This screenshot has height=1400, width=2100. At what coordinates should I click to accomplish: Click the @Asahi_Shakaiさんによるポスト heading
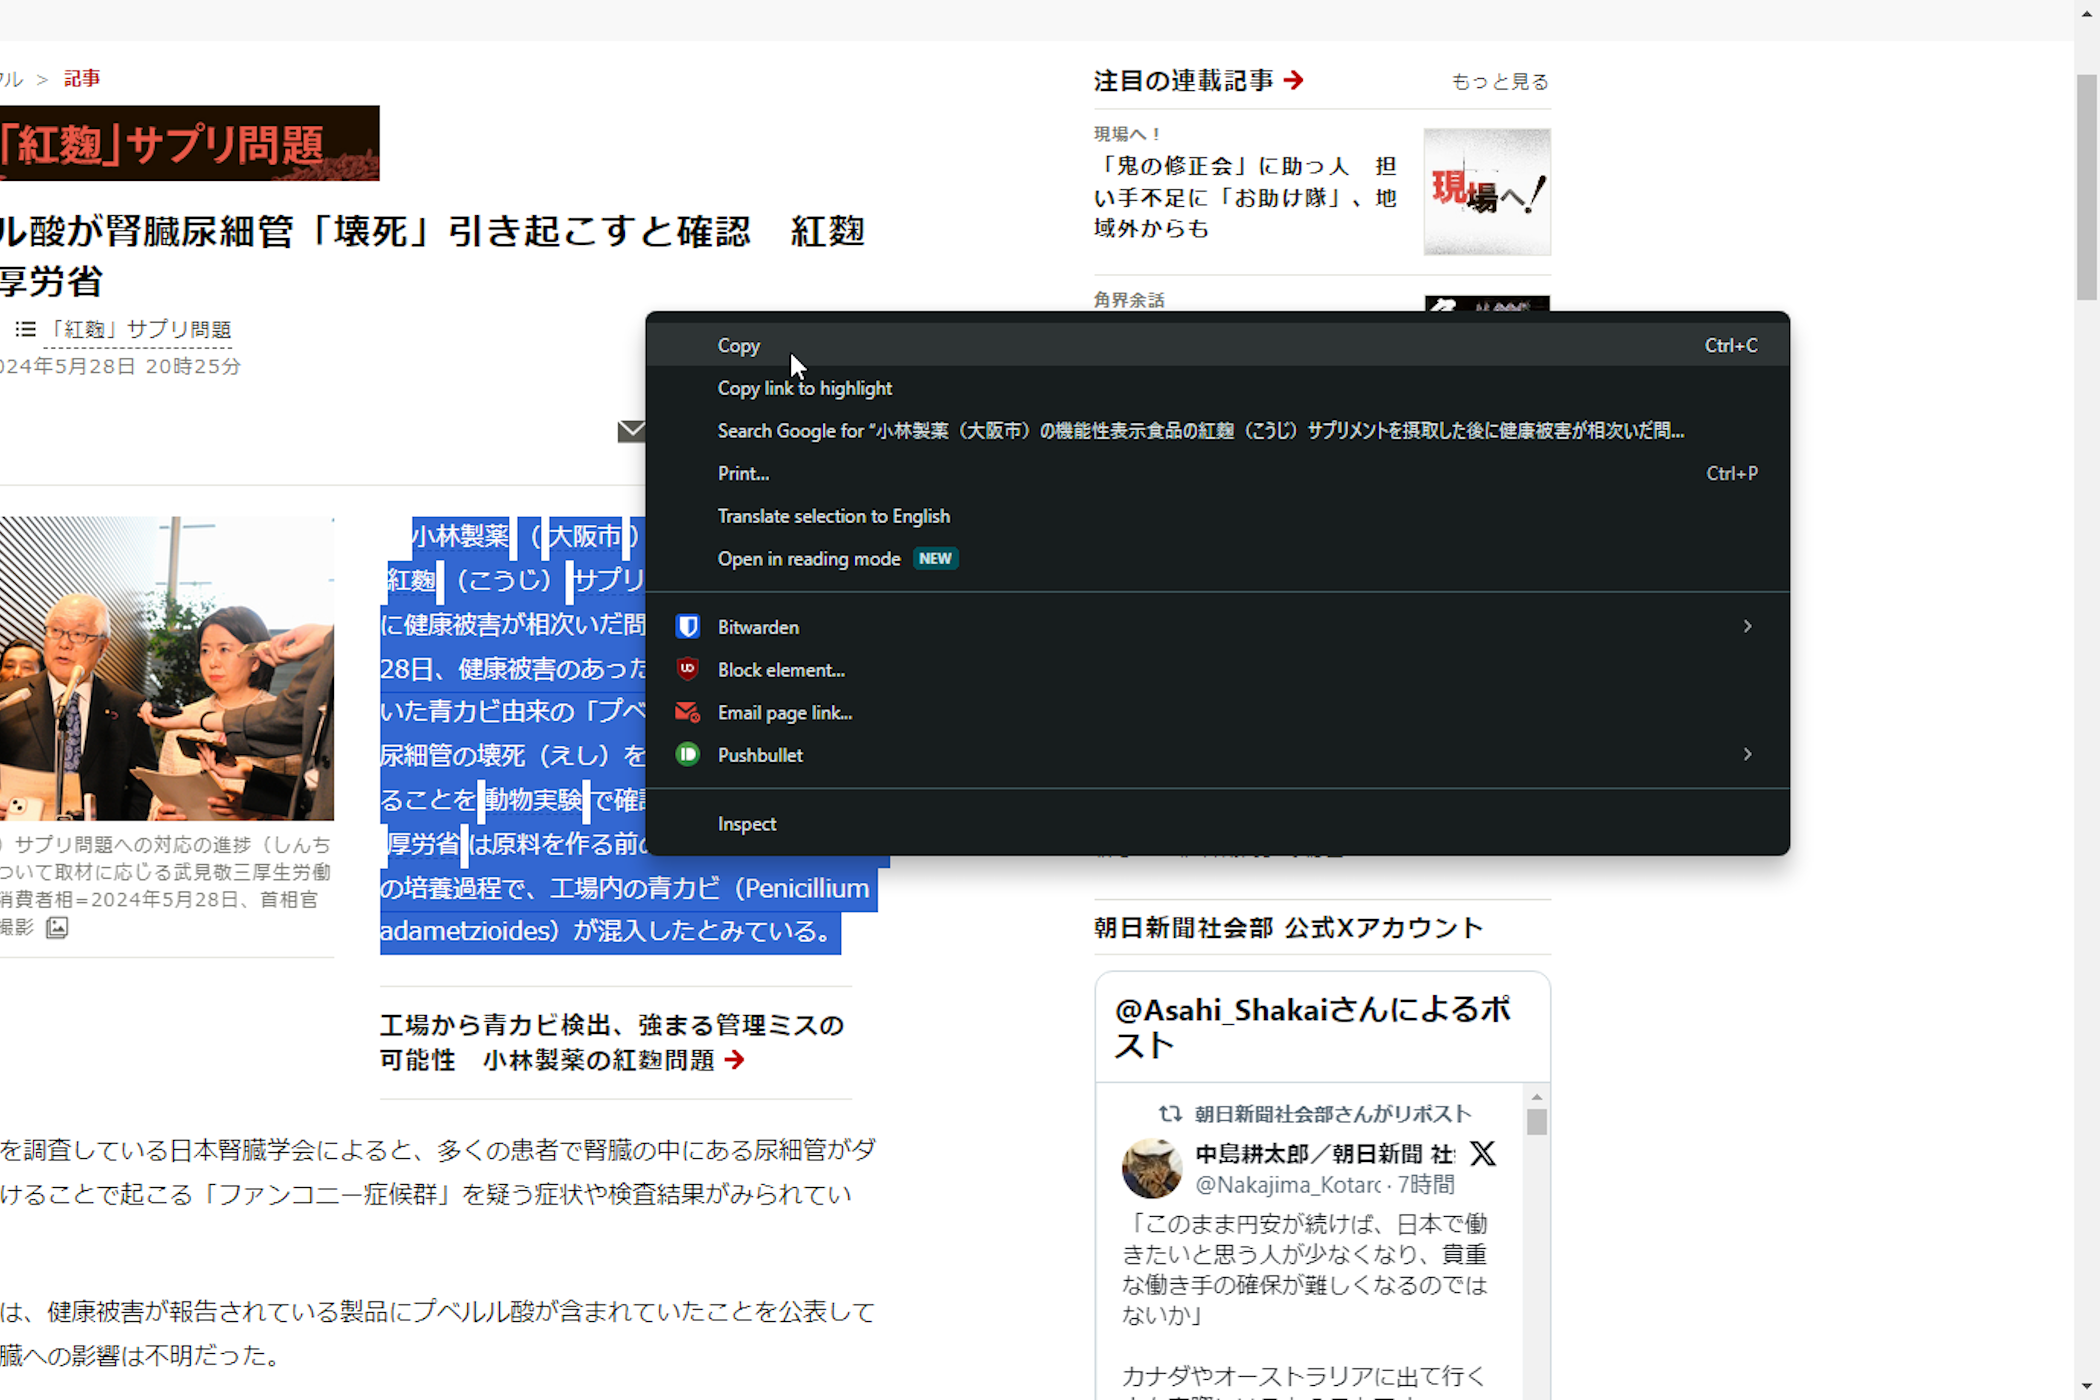1312,1028
